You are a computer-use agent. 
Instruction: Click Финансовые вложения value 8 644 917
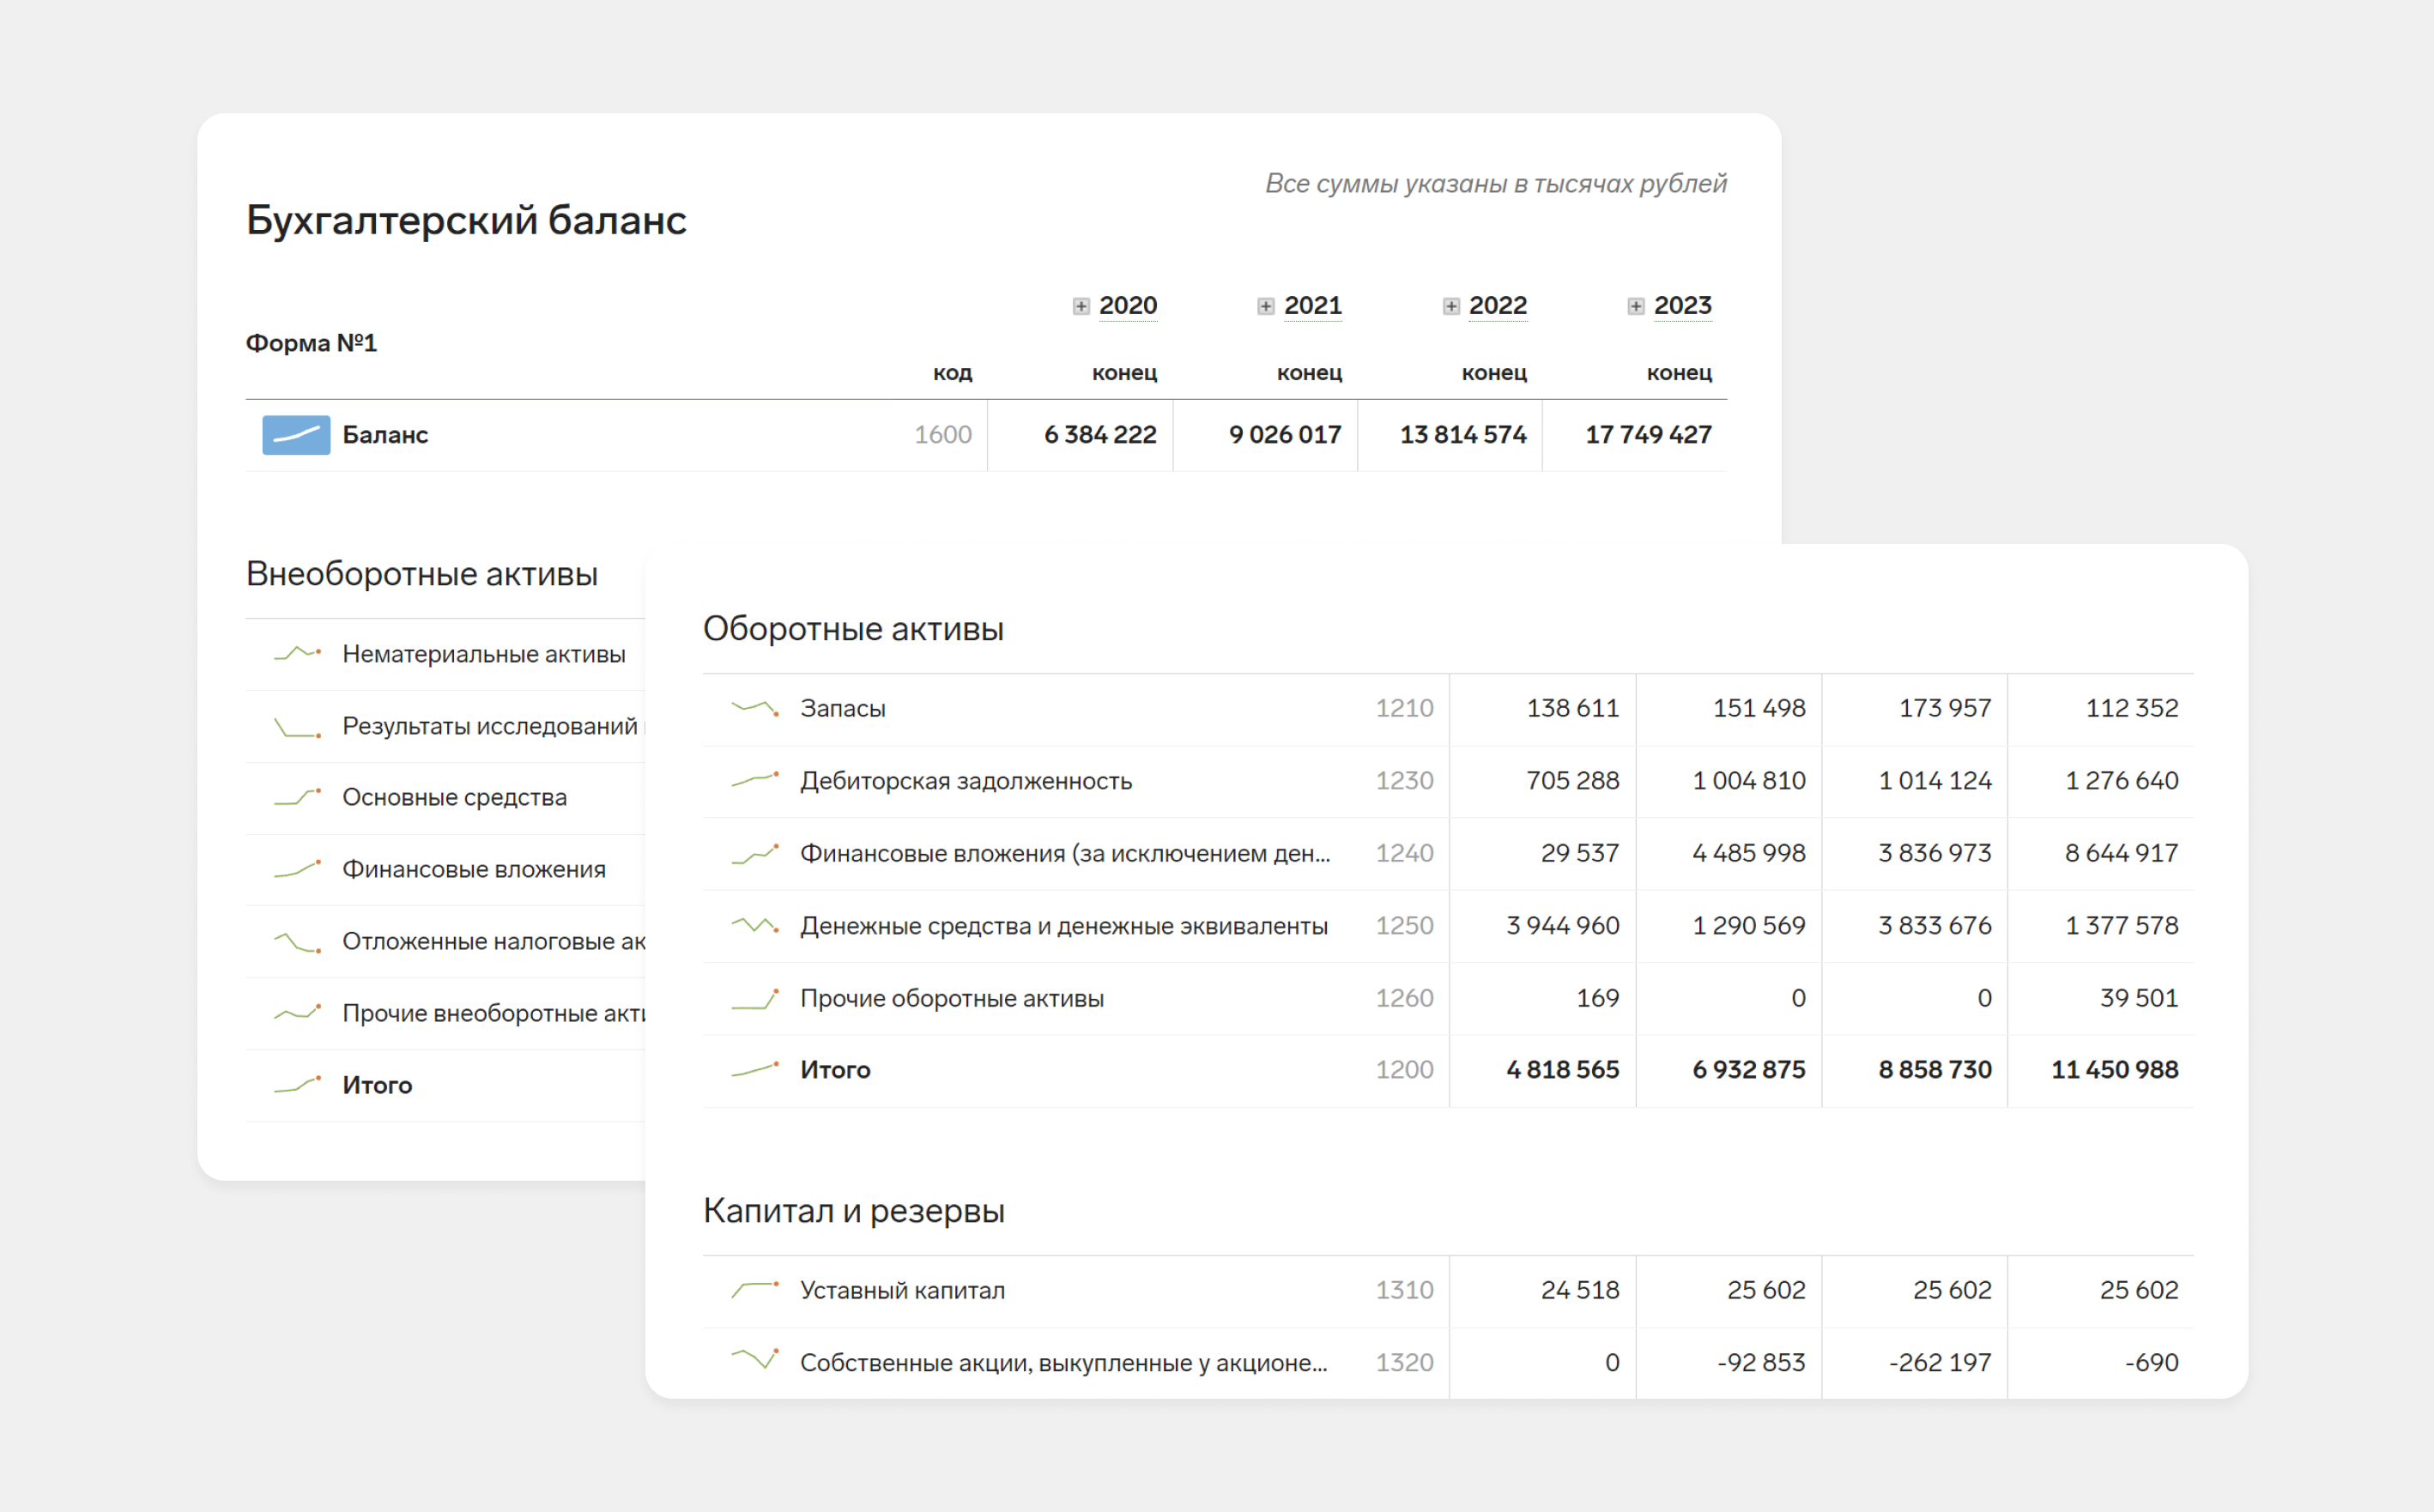pos(2122,853)
